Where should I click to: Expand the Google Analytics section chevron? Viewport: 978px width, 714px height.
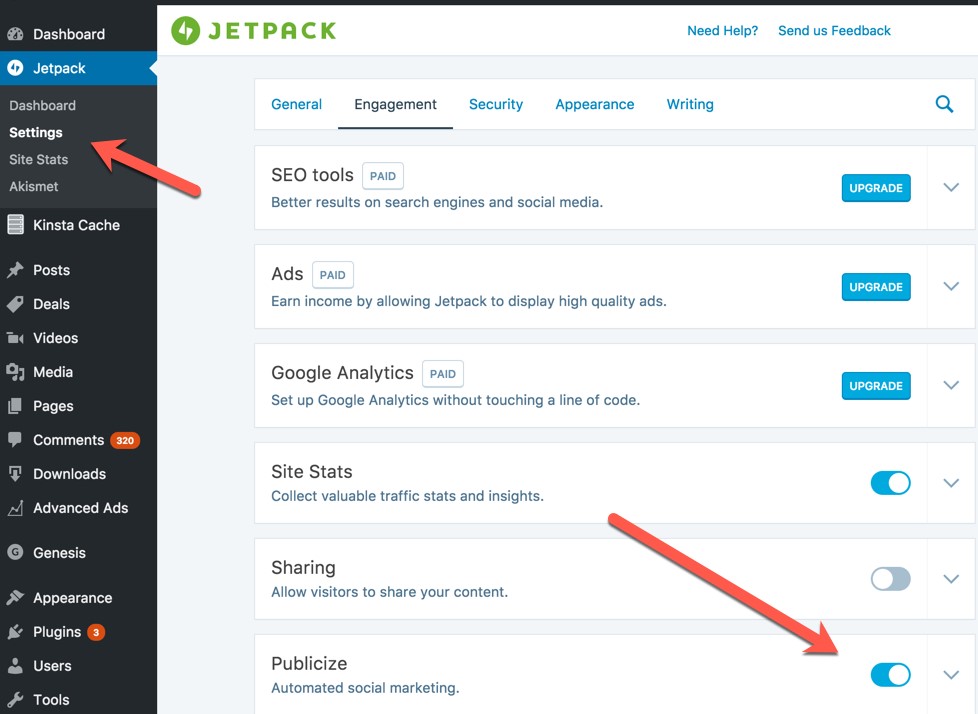click(951, 386)
